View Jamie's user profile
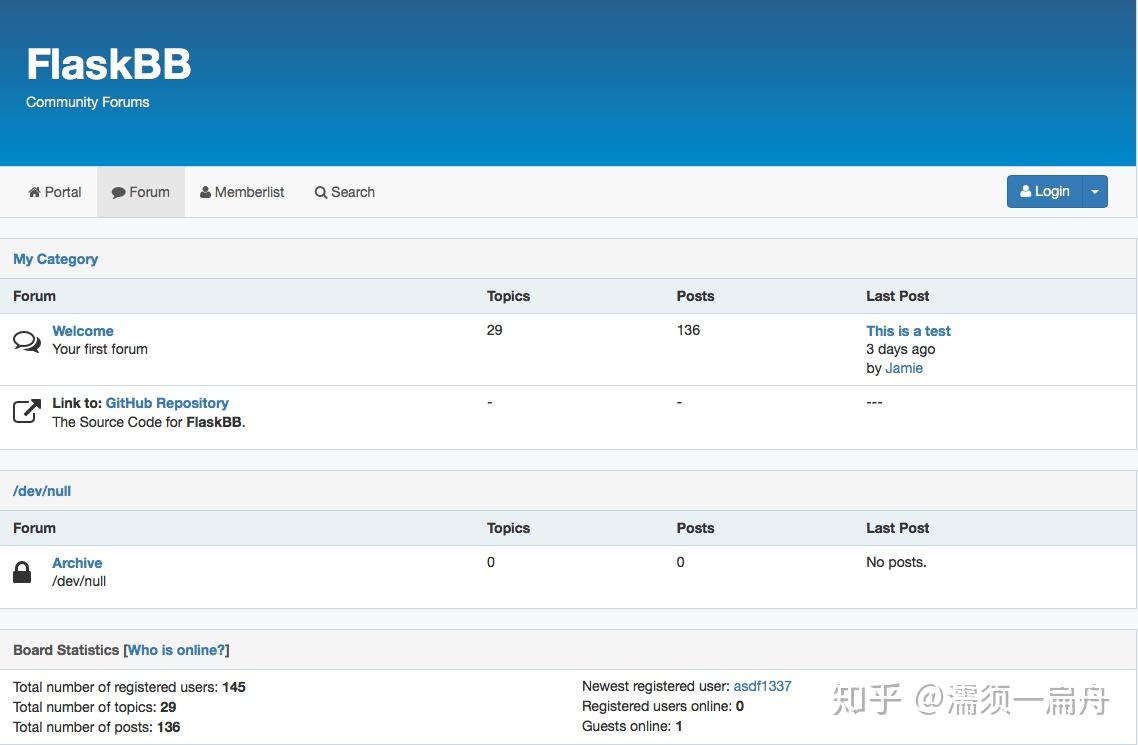1138x745 pixels. point(903,368)
